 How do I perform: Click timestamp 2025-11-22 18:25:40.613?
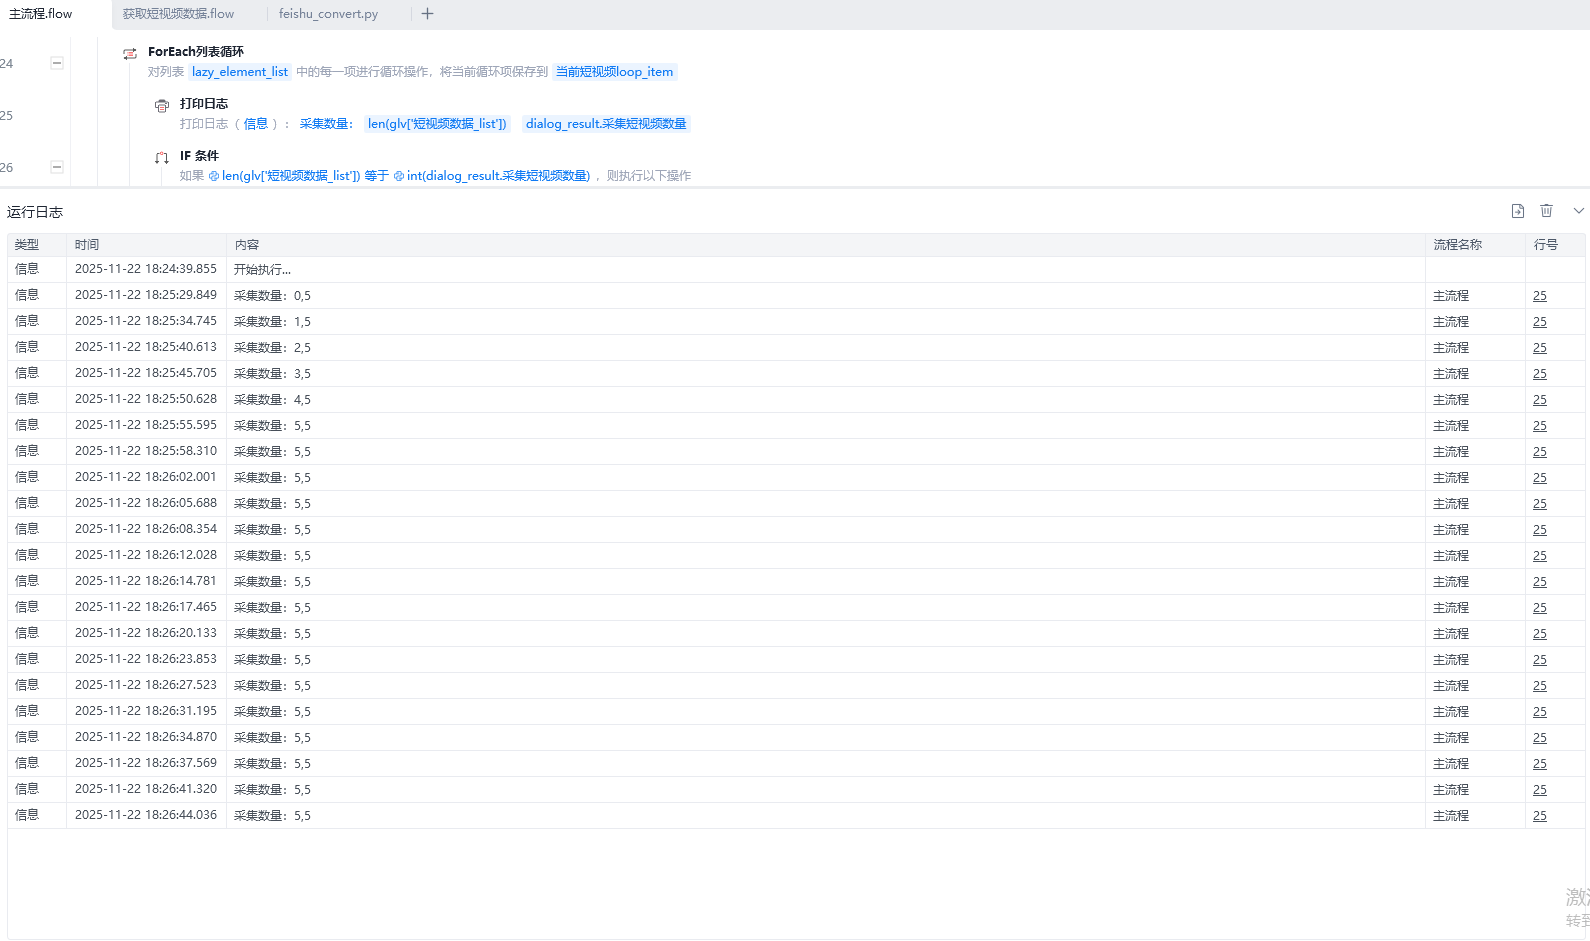[x=146, y=347]
